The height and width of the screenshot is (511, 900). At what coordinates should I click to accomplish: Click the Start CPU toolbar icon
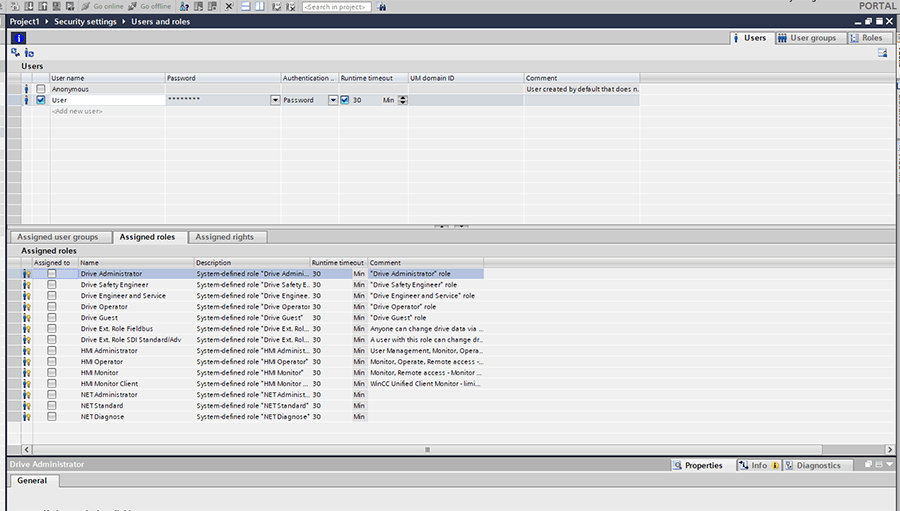coord(199,6)
